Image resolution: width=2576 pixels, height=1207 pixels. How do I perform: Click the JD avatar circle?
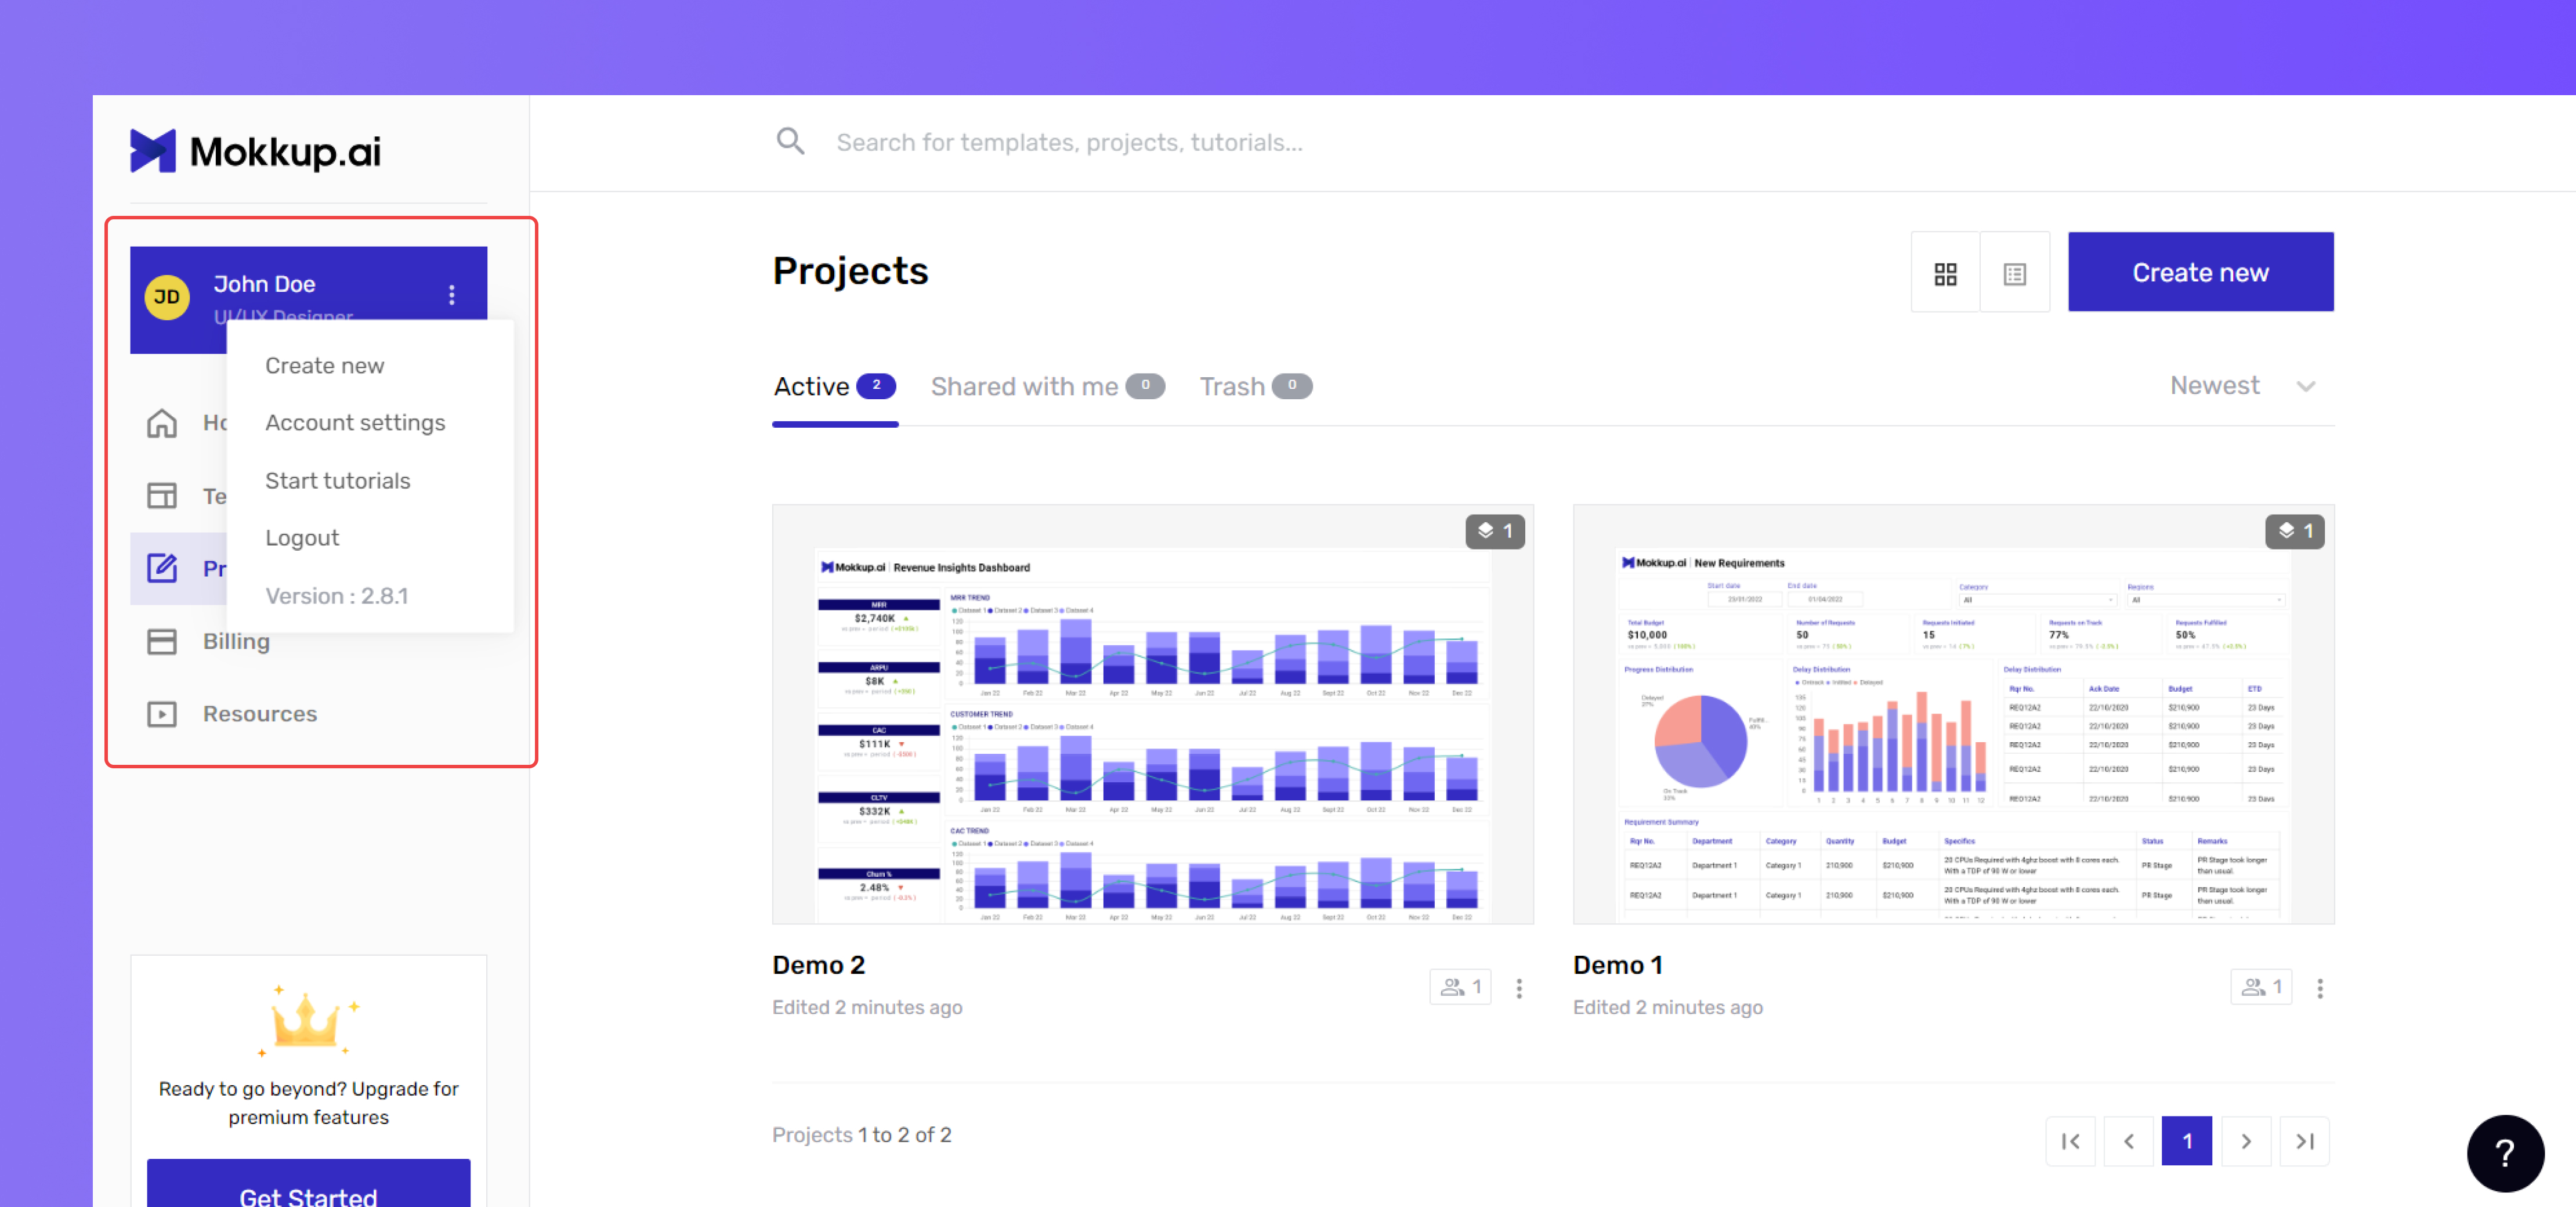click(167, 297)
